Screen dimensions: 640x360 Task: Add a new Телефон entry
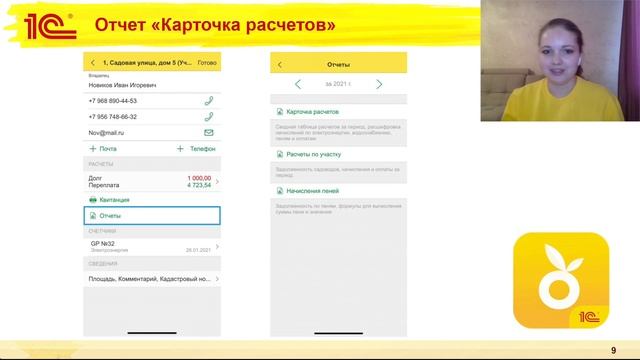click(x=196, y=149)
